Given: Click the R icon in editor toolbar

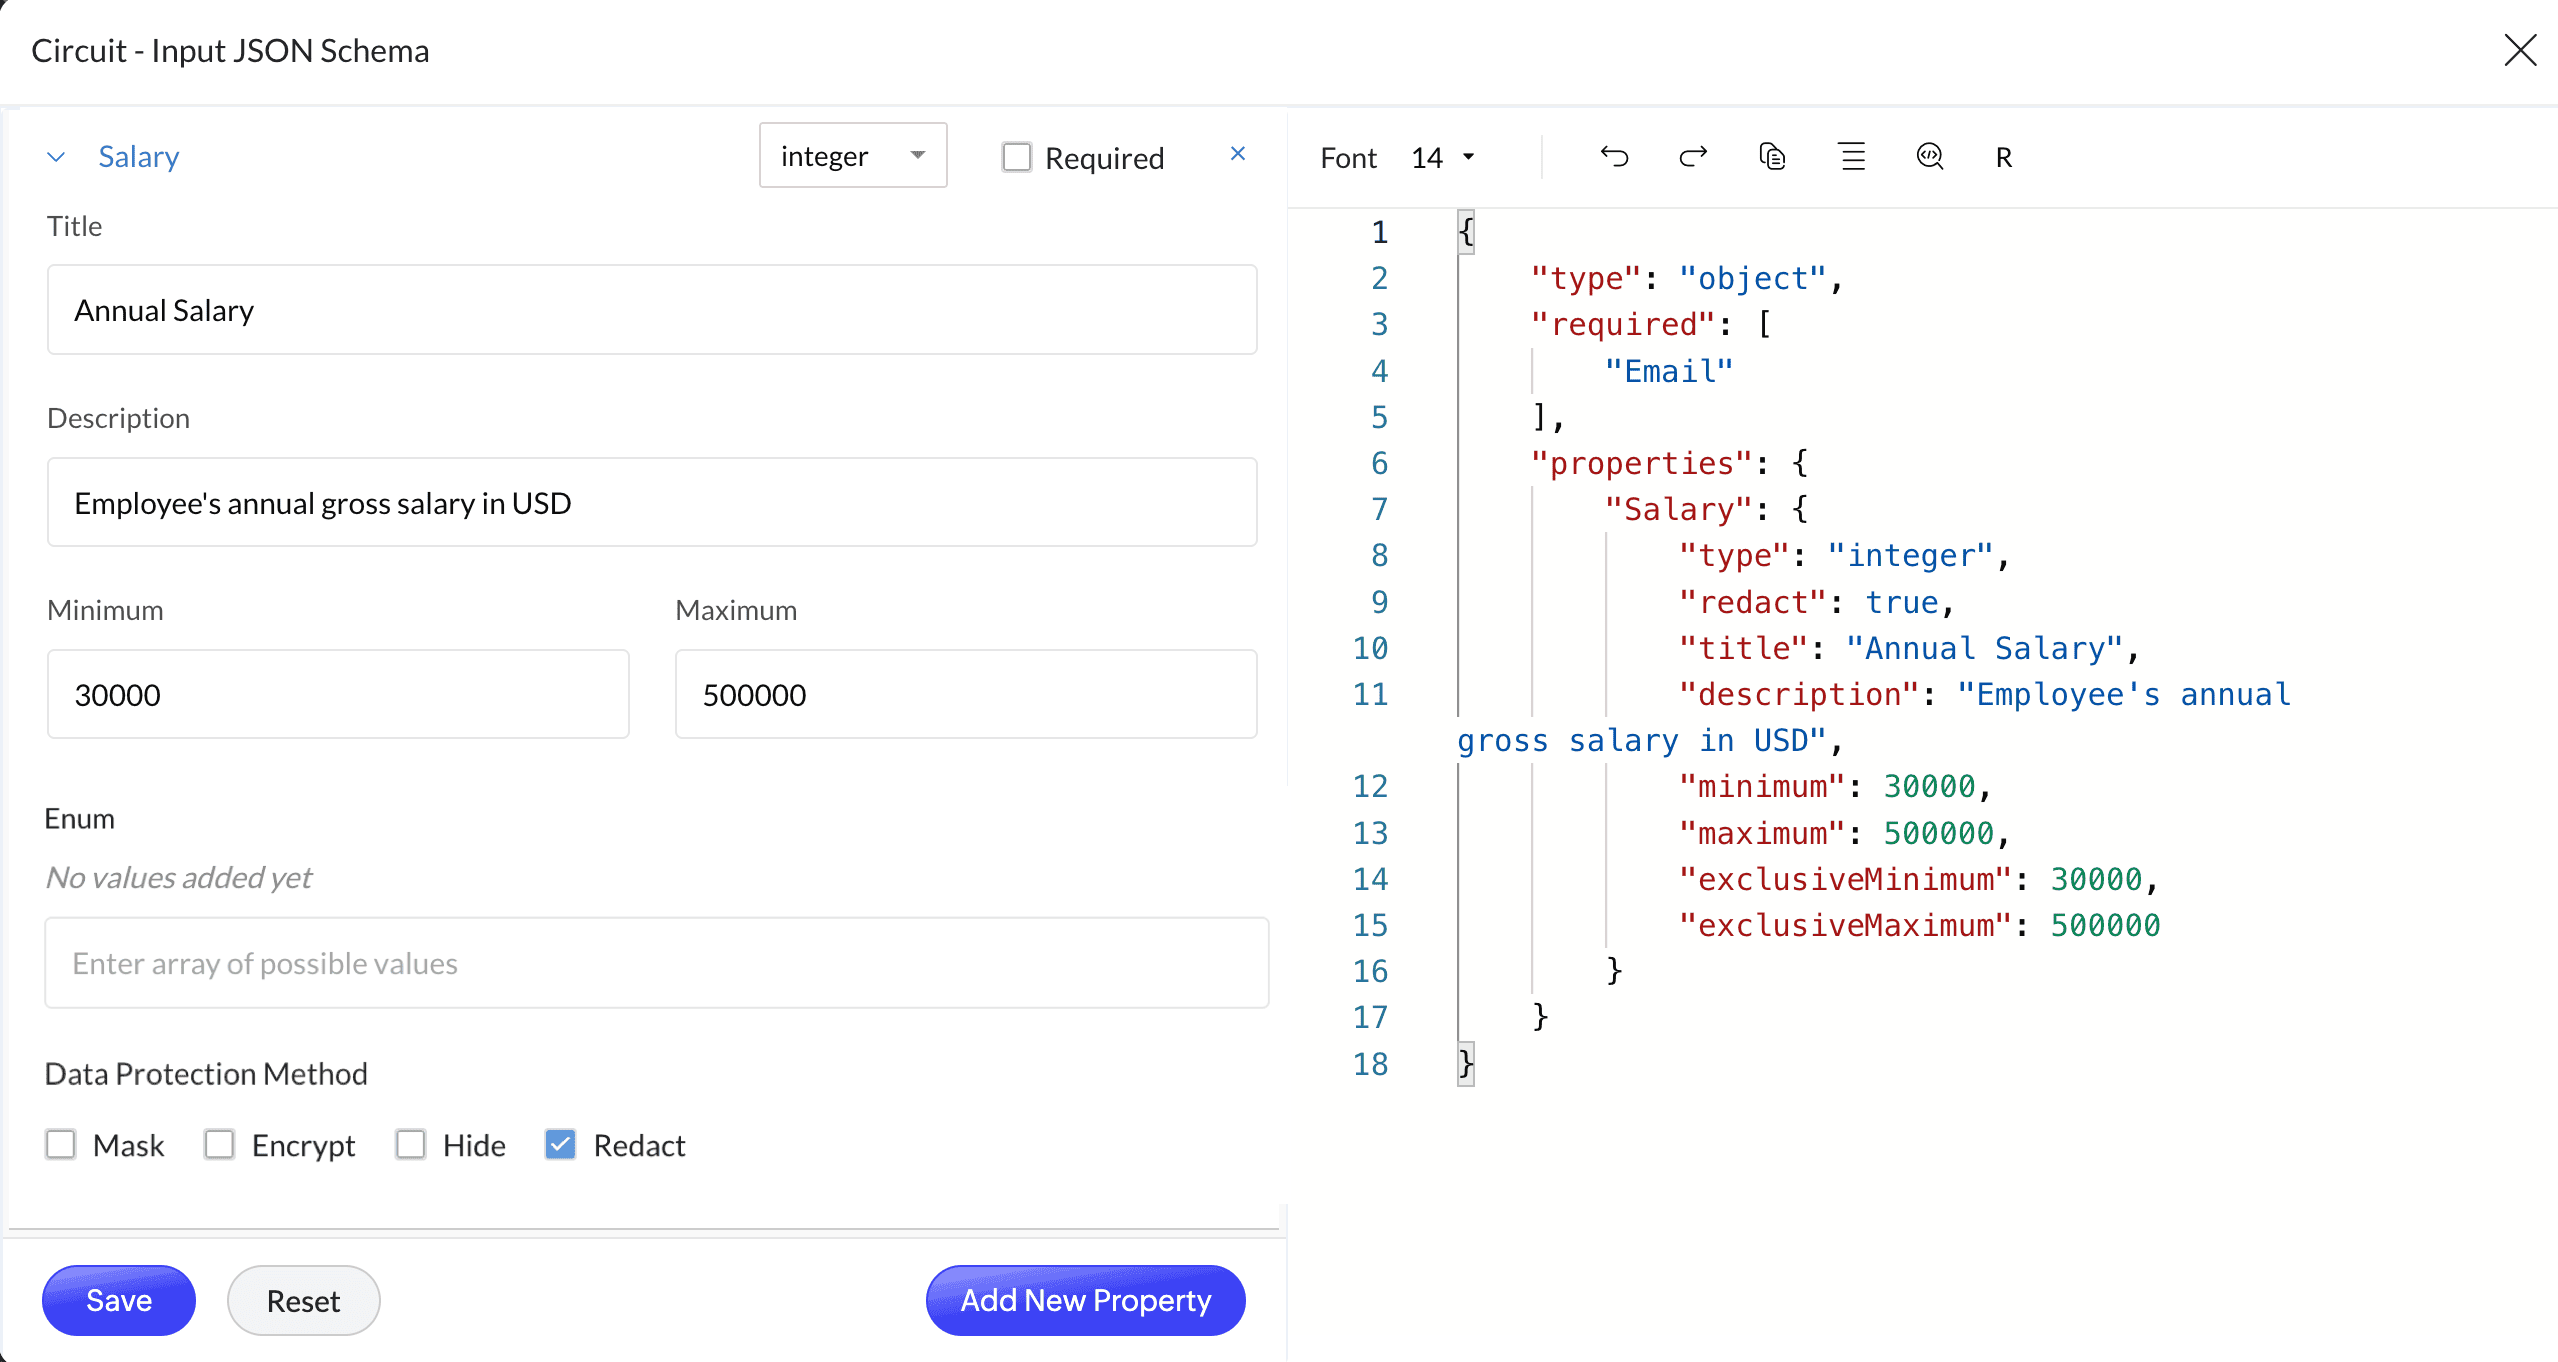Looking at the screenshot, I should click(2004, 158).
